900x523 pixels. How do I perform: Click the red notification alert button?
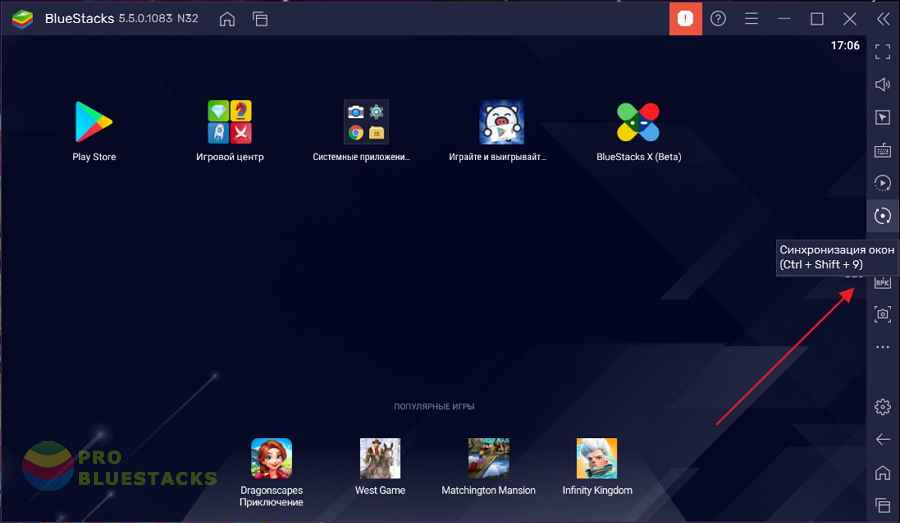click(685, 19)
